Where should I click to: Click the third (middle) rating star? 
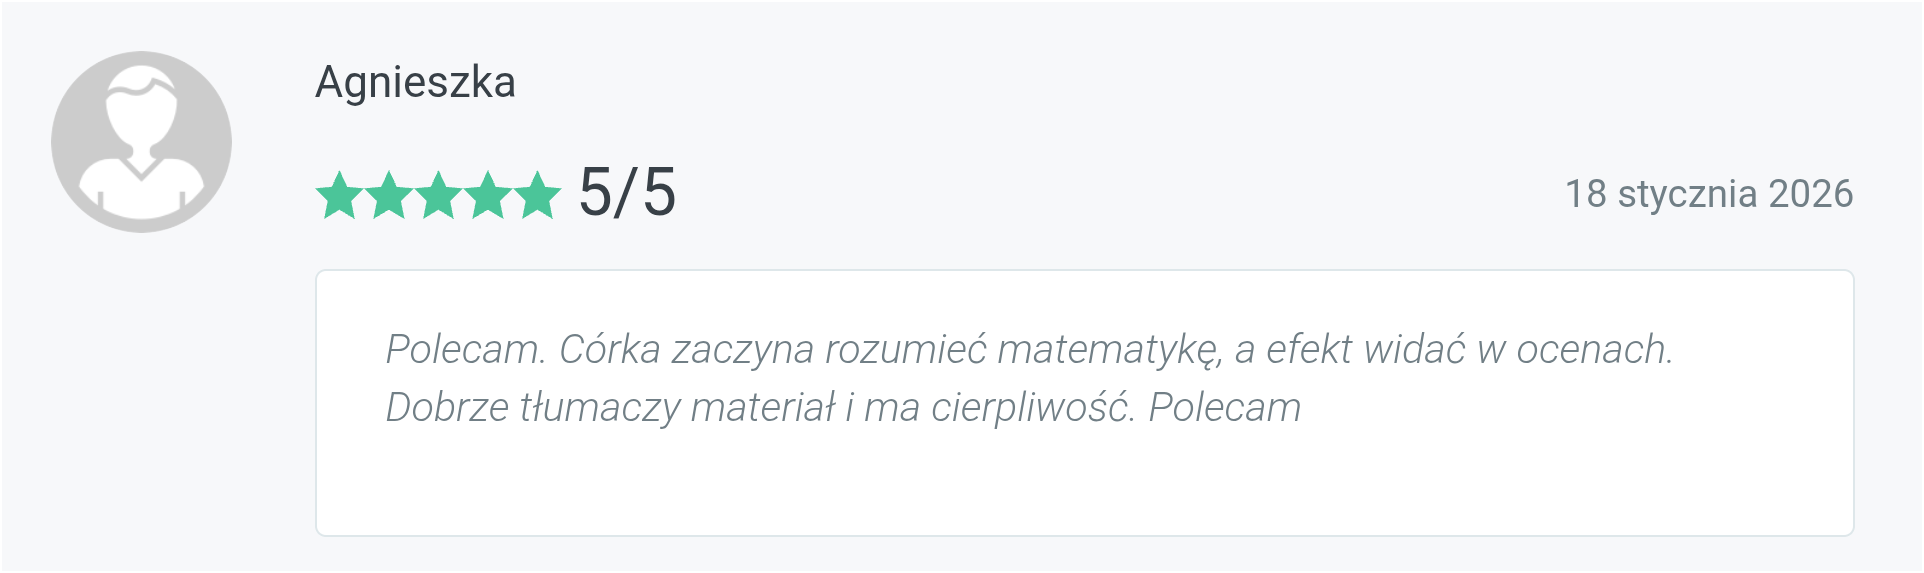click(438, 195)
